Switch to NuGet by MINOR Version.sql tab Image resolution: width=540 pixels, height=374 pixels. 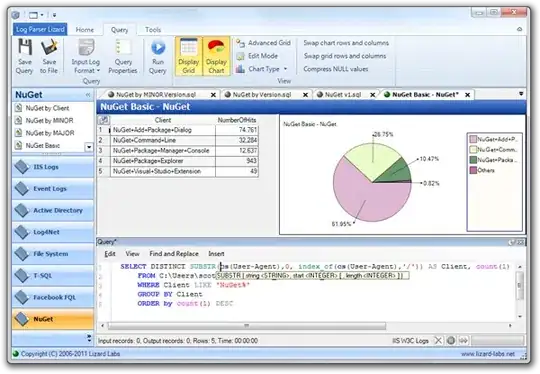(156, 94)
